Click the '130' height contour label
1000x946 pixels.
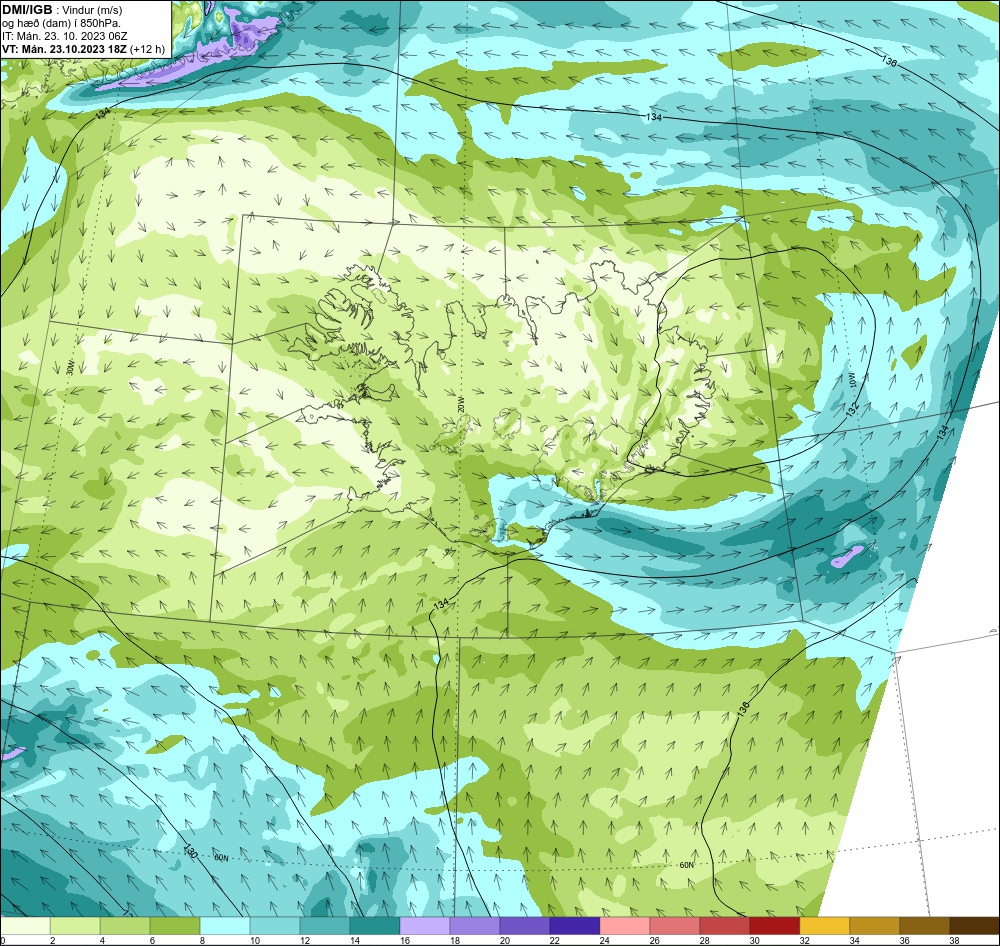click(189, 851)
